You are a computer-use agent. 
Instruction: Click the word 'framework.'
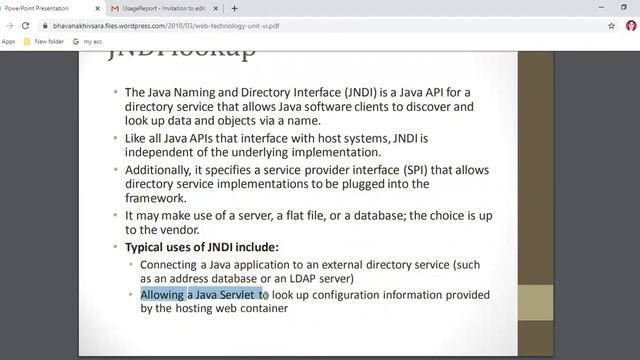[156, 198]
